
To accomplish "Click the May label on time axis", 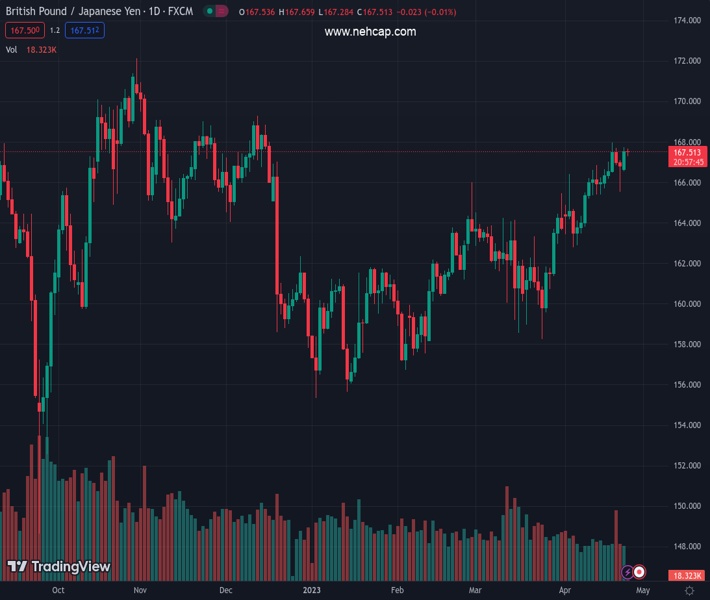I will (x=643, y=590).
